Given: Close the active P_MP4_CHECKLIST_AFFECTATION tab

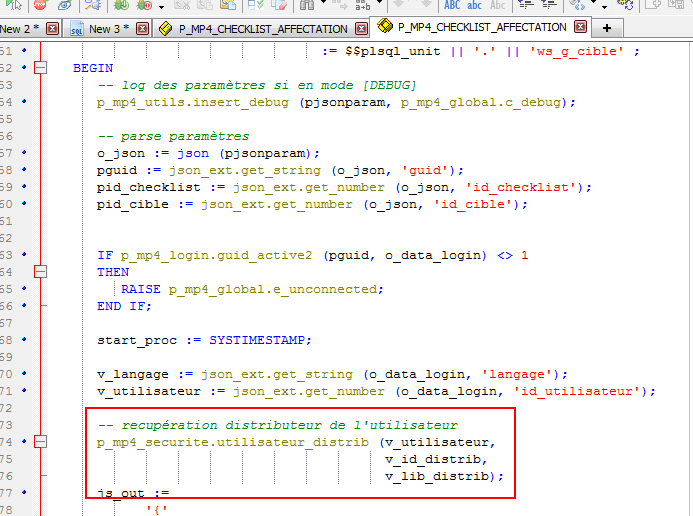Looking at the screenshot, I should [x=578, y=27].
